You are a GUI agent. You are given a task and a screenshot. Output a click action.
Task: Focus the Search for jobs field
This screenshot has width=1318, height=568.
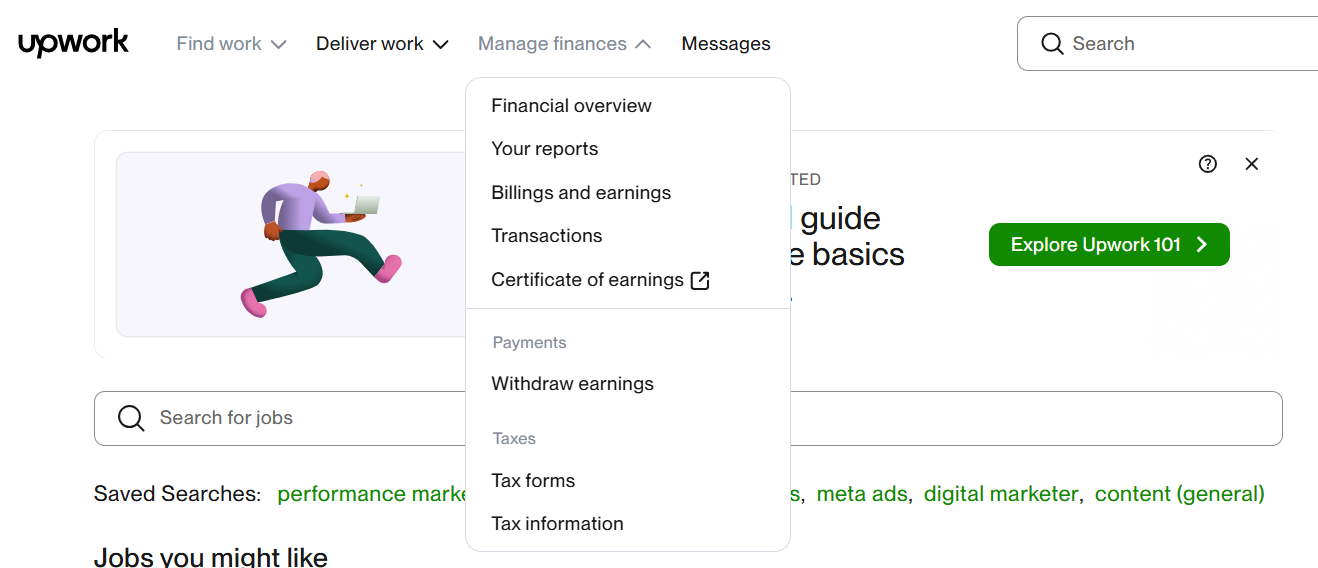pyautogui.click(x=300, y=418)
